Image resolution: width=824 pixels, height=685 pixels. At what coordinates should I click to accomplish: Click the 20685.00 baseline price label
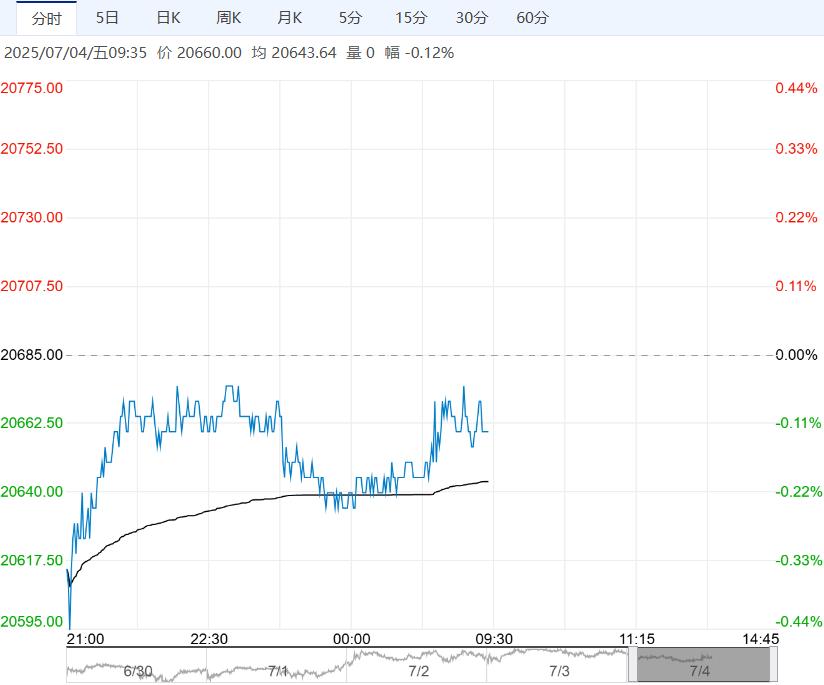point(32,355)
